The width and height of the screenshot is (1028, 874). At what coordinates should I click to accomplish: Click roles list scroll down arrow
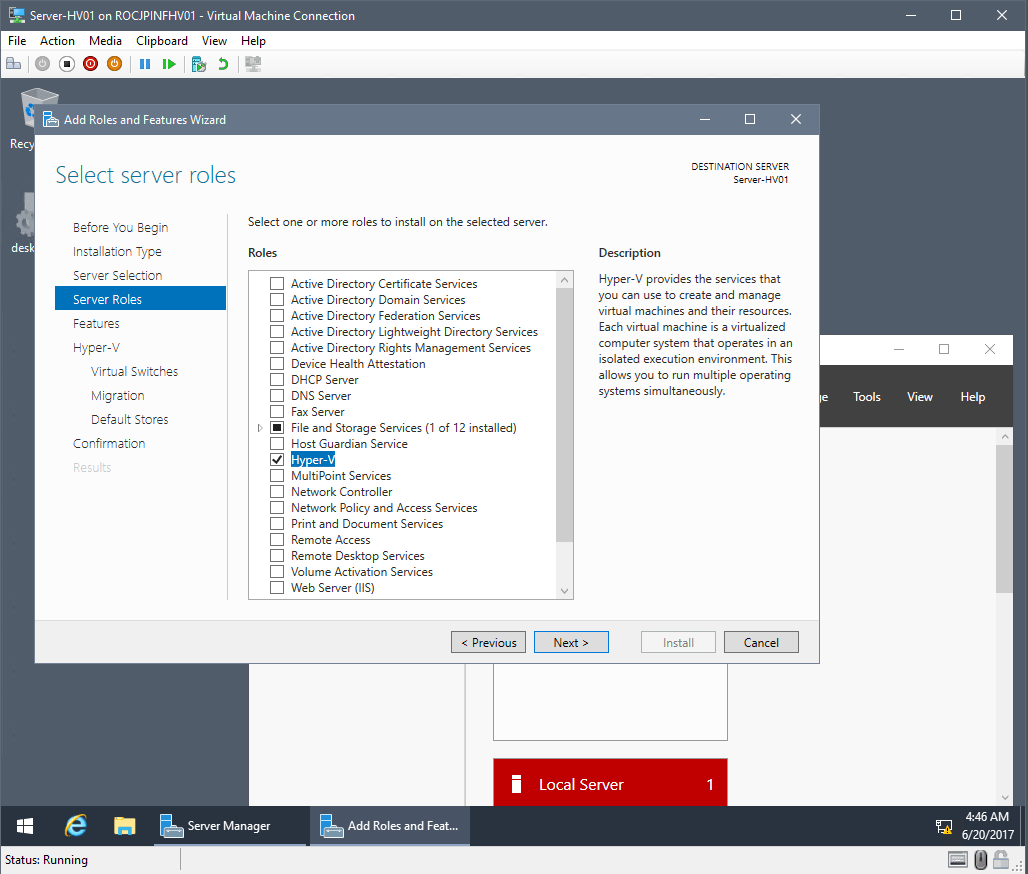tap(564, 591)
